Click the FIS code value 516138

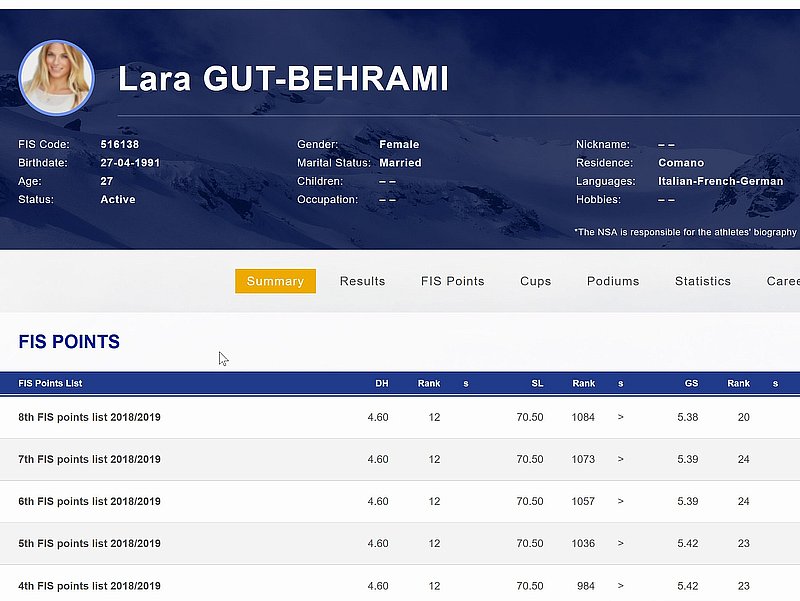[119, 144]
